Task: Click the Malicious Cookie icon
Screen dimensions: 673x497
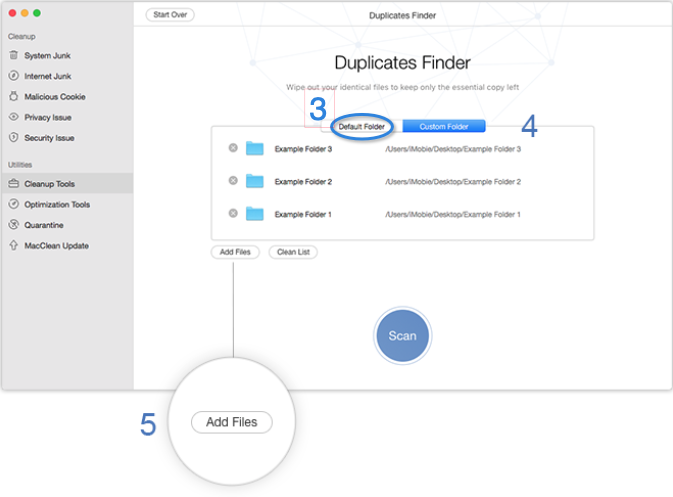Action: pyautogui.click(x=14, y=96)
